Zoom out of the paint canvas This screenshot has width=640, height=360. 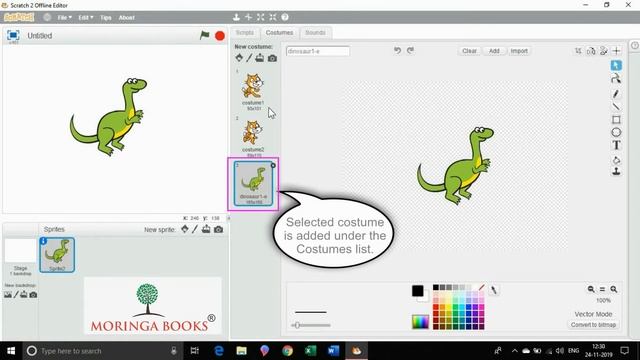[x=591, y=289]
